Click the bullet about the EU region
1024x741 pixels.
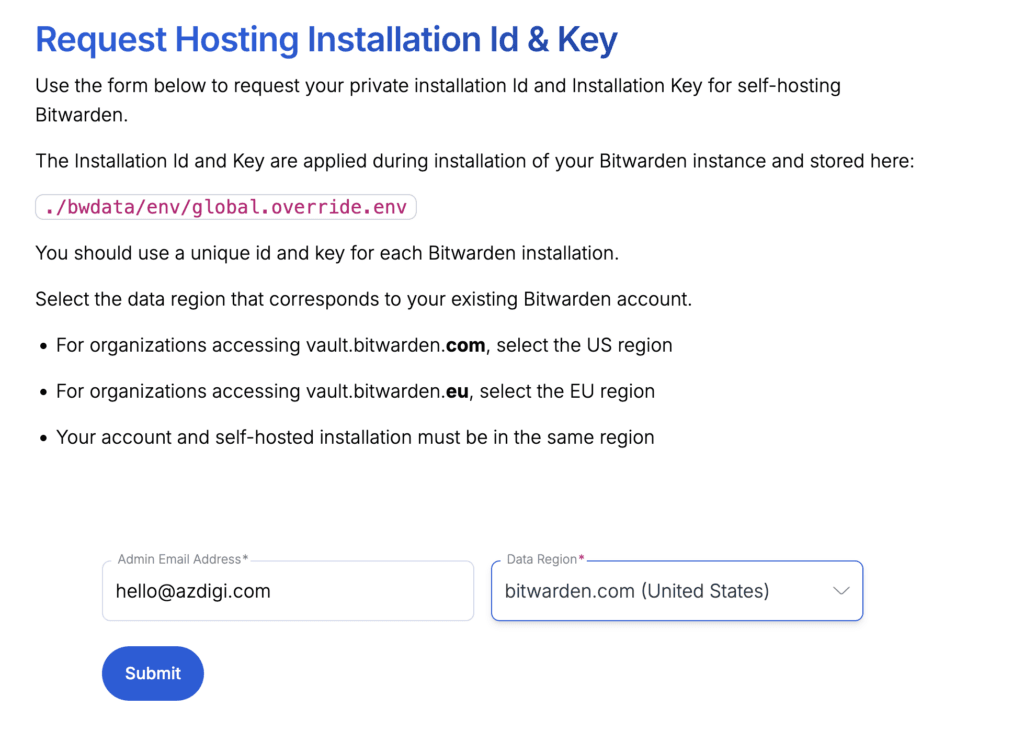click(x=355, y=391)
